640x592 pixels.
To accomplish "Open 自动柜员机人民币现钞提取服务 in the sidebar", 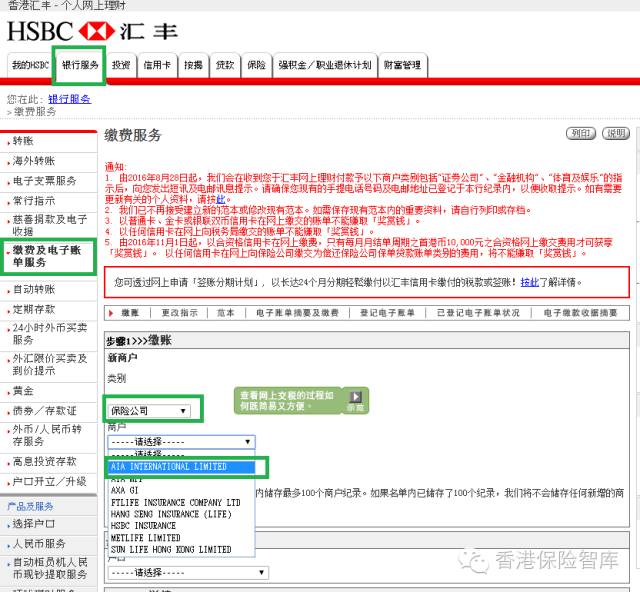I will click(x=49, y=569).
